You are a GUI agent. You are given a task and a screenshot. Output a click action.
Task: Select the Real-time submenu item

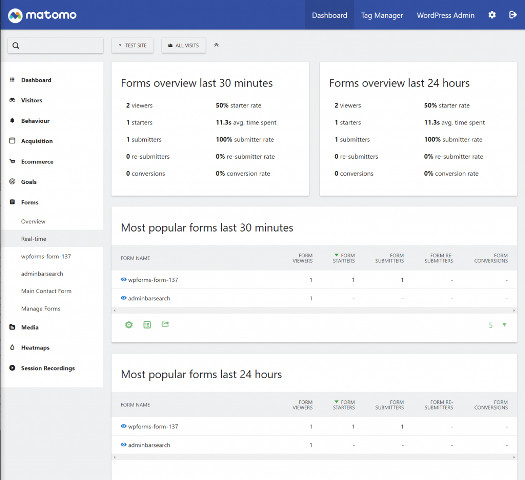(52, 239)
